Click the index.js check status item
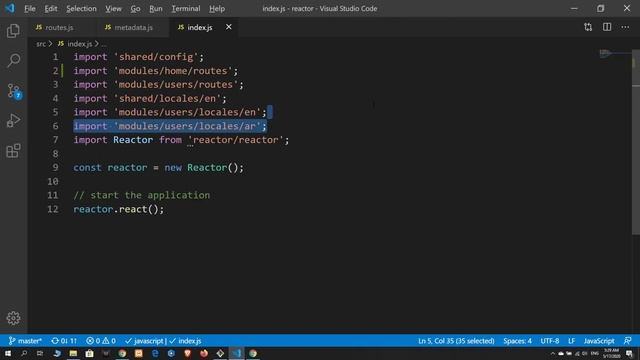The height and width of the screenshot is (360, 640). click(x=185, y=341)
